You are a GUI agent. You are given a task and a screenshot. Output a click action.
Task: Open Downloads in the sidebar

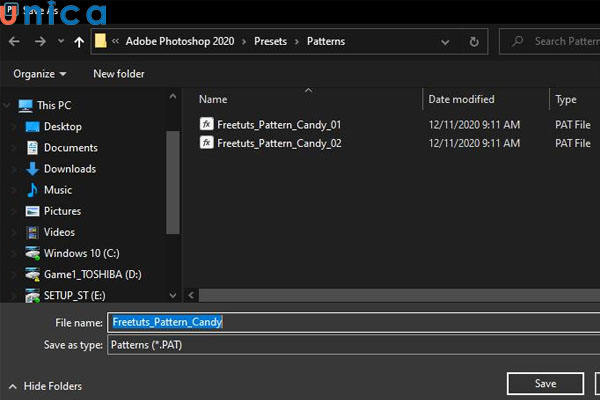pos(70,169)
